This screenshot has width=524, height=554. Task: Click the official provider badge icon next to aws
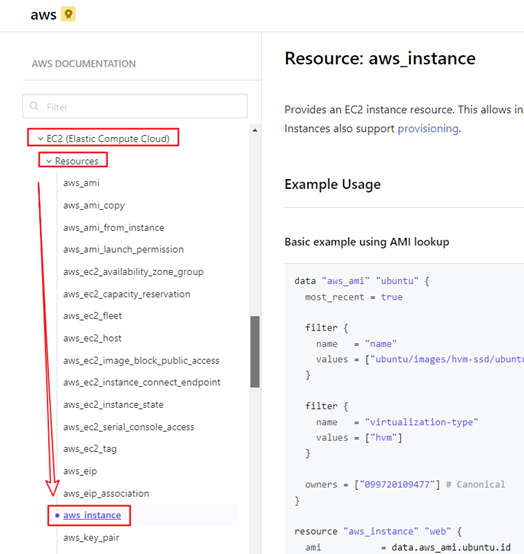[68, 14]
